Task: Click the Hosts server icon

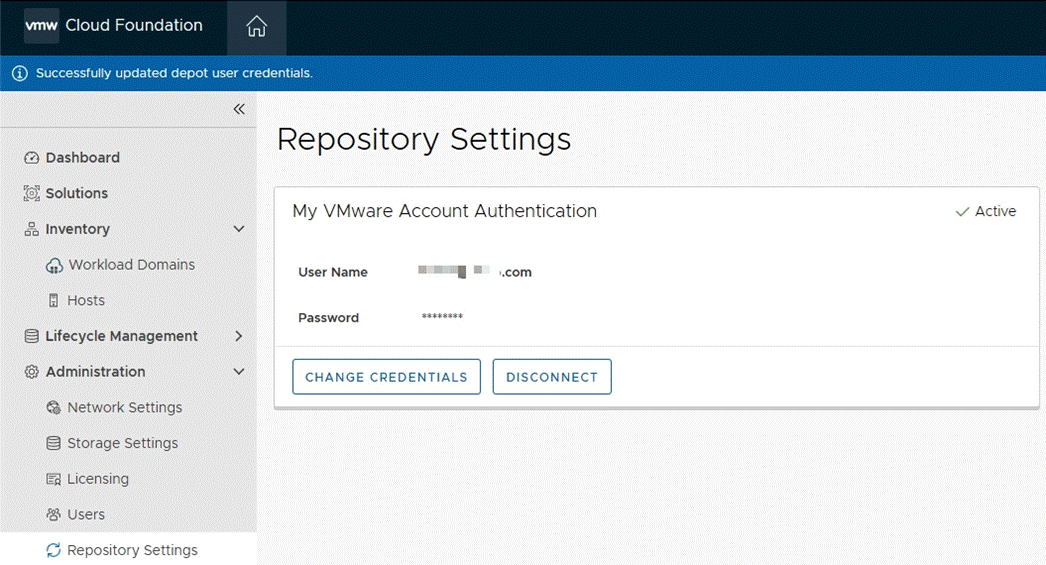Action: click(x=53, y=300)
